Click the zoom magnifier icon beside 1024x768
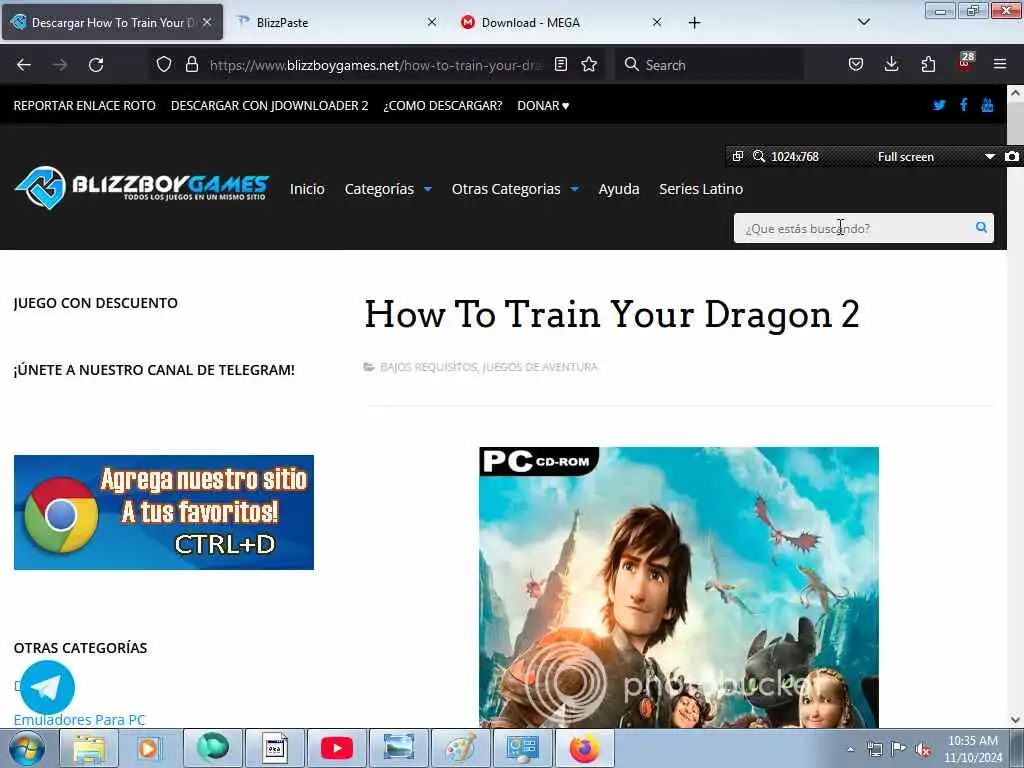Viewport: 1024px width, 768px height. point(758,156)
